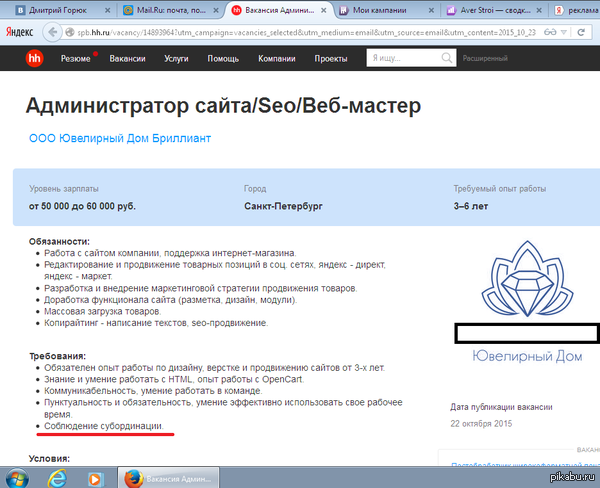Click the salary text от 50 000 до 60 000 руб.

point(82,206)
